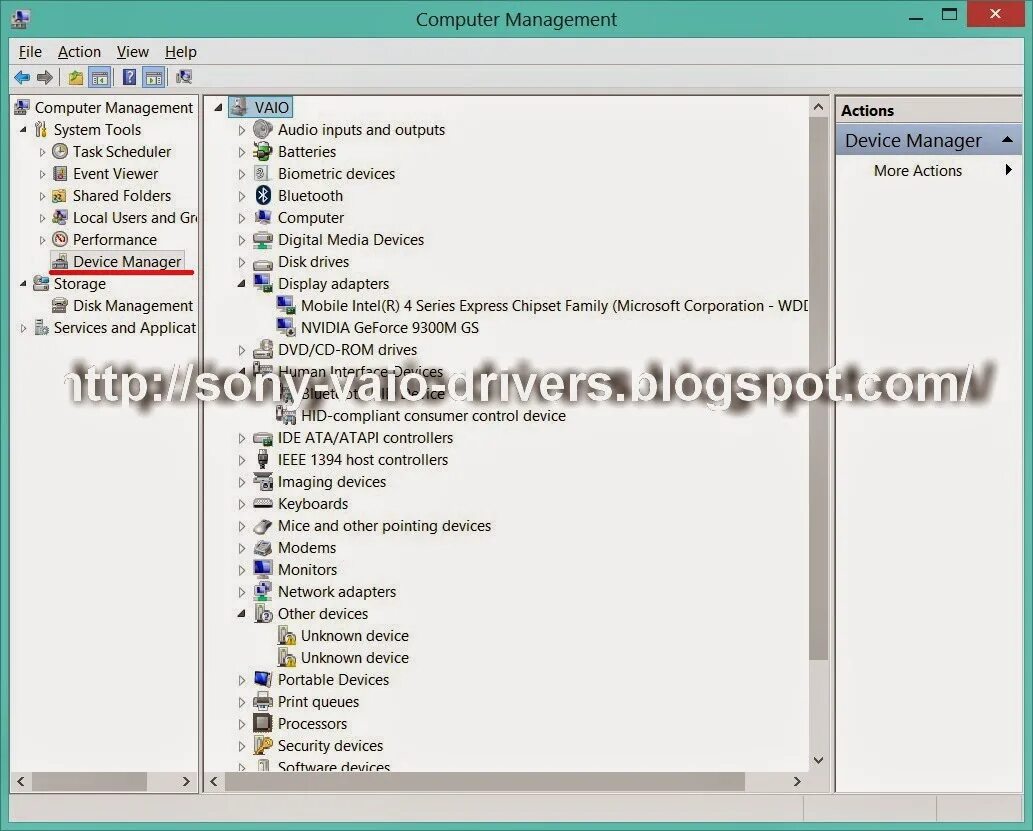This screenshot has width=1033, height=831.
Task: Select HID-compliant consumer control device
Action: pos(433,415)
